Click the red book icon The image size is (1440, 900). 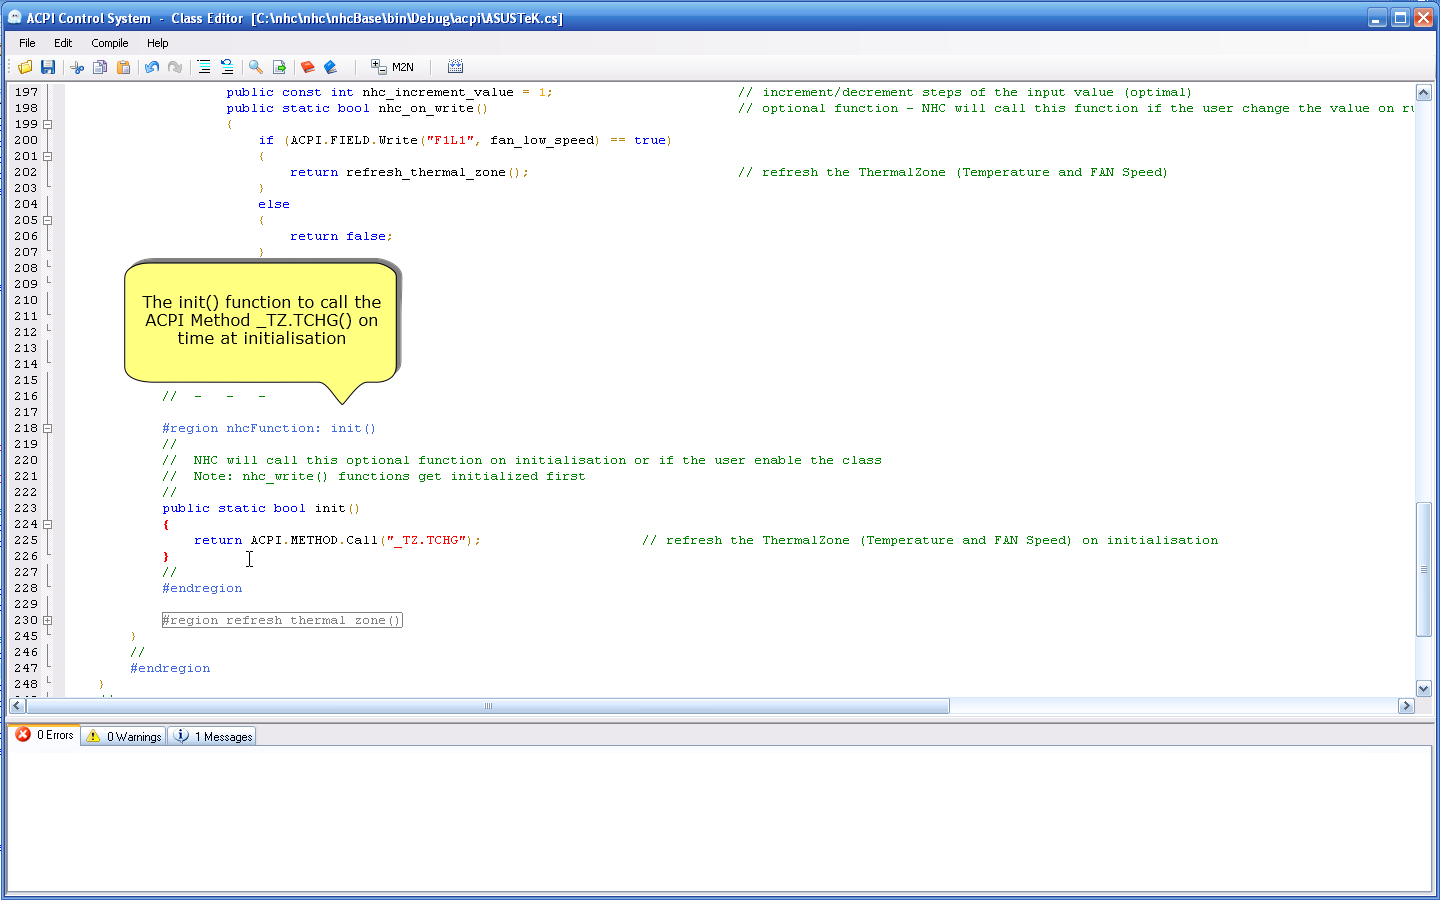307,67
